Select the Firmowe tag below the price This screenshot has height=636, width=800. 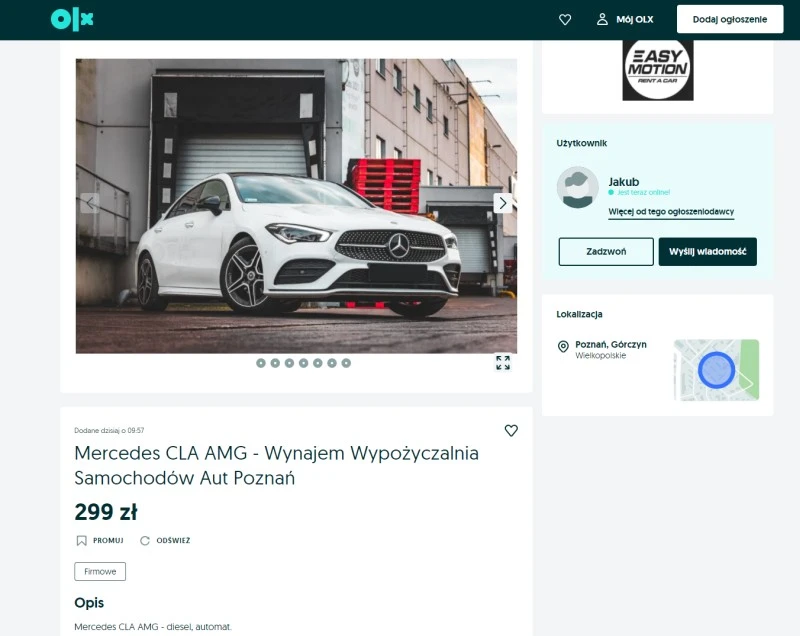(98, 571)
